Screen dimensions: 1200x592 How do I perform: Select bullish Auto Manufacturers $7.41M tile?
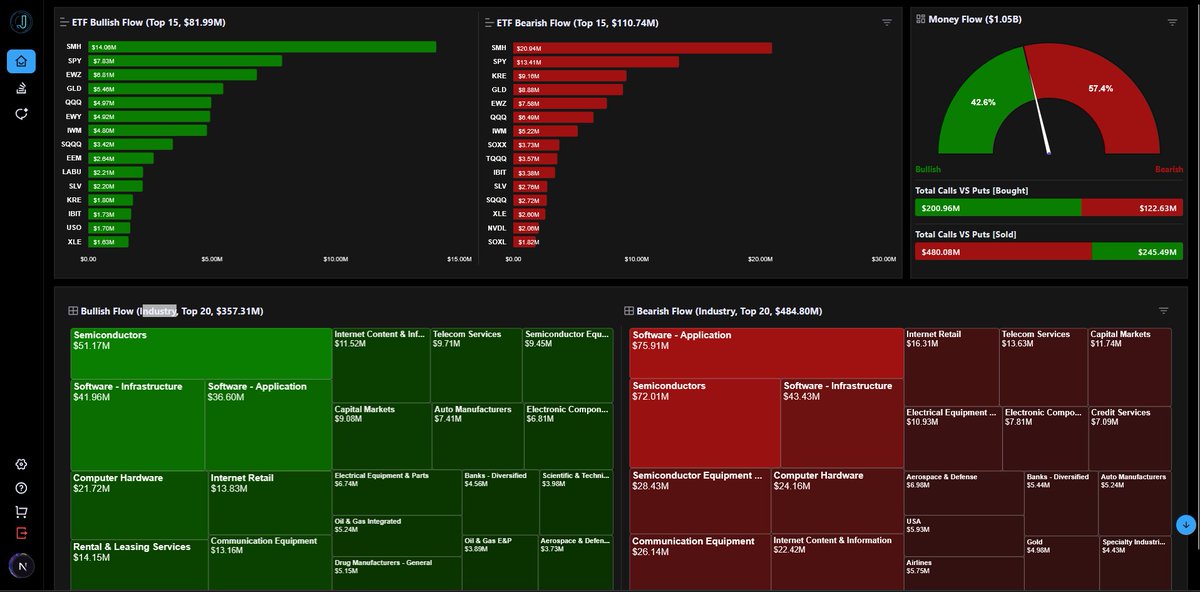pos(476,436)
